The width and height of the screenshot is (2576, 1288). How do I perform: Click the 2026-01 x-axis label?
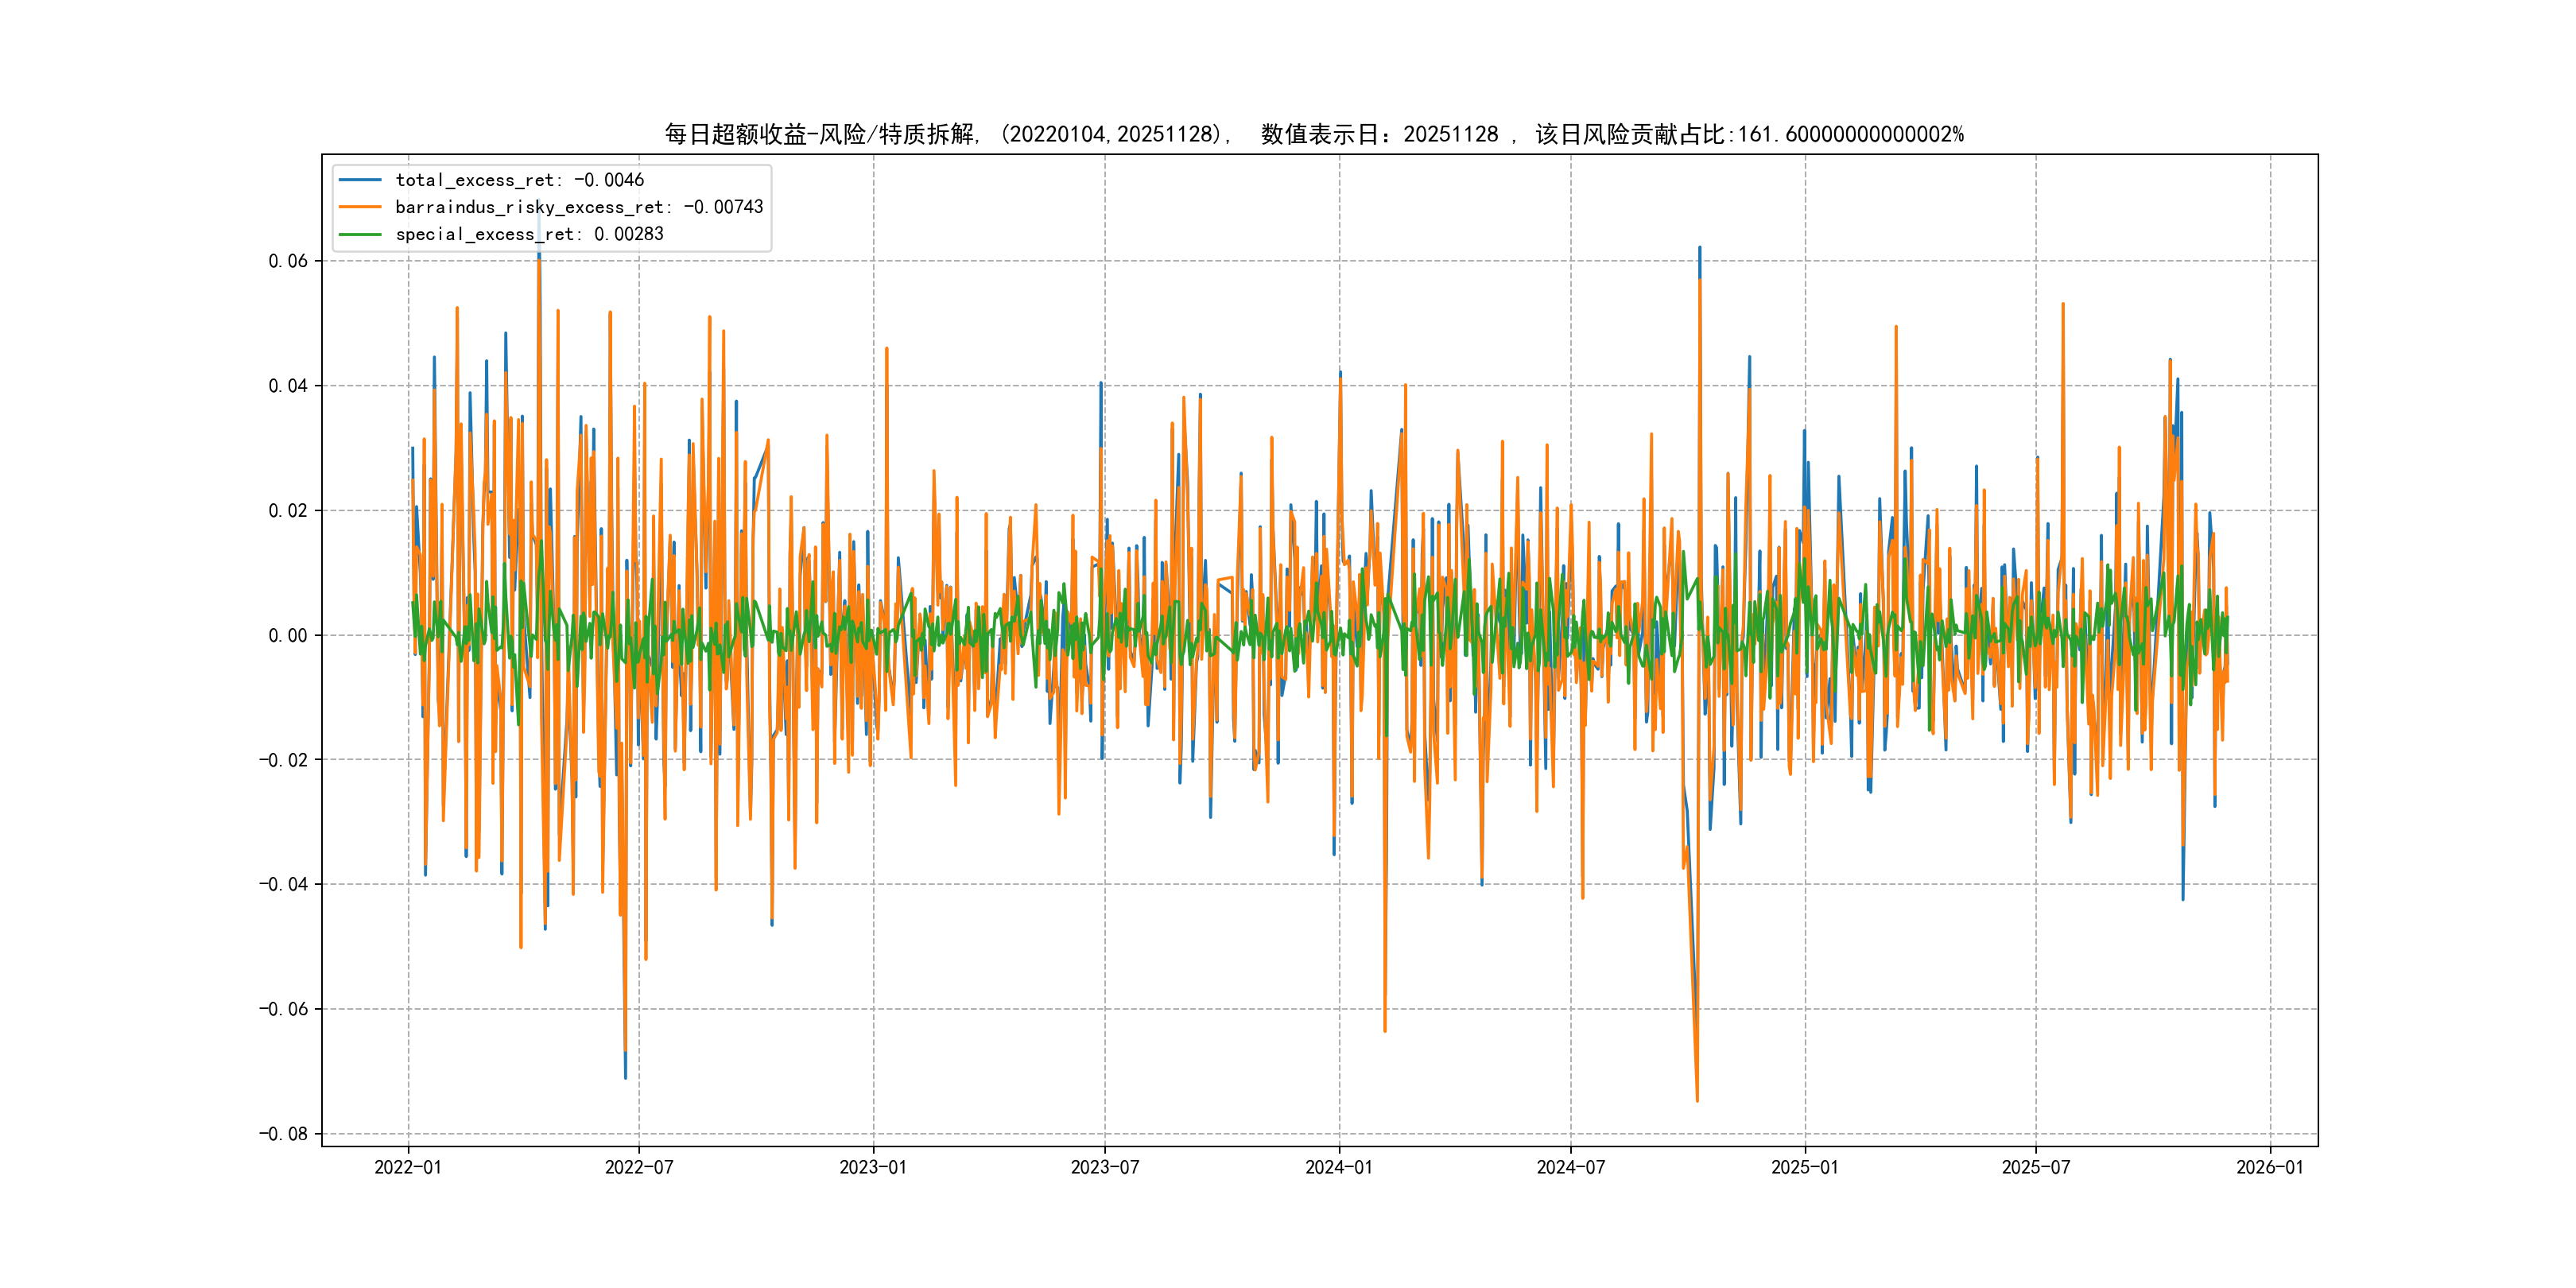[x=2270, y=1167]
